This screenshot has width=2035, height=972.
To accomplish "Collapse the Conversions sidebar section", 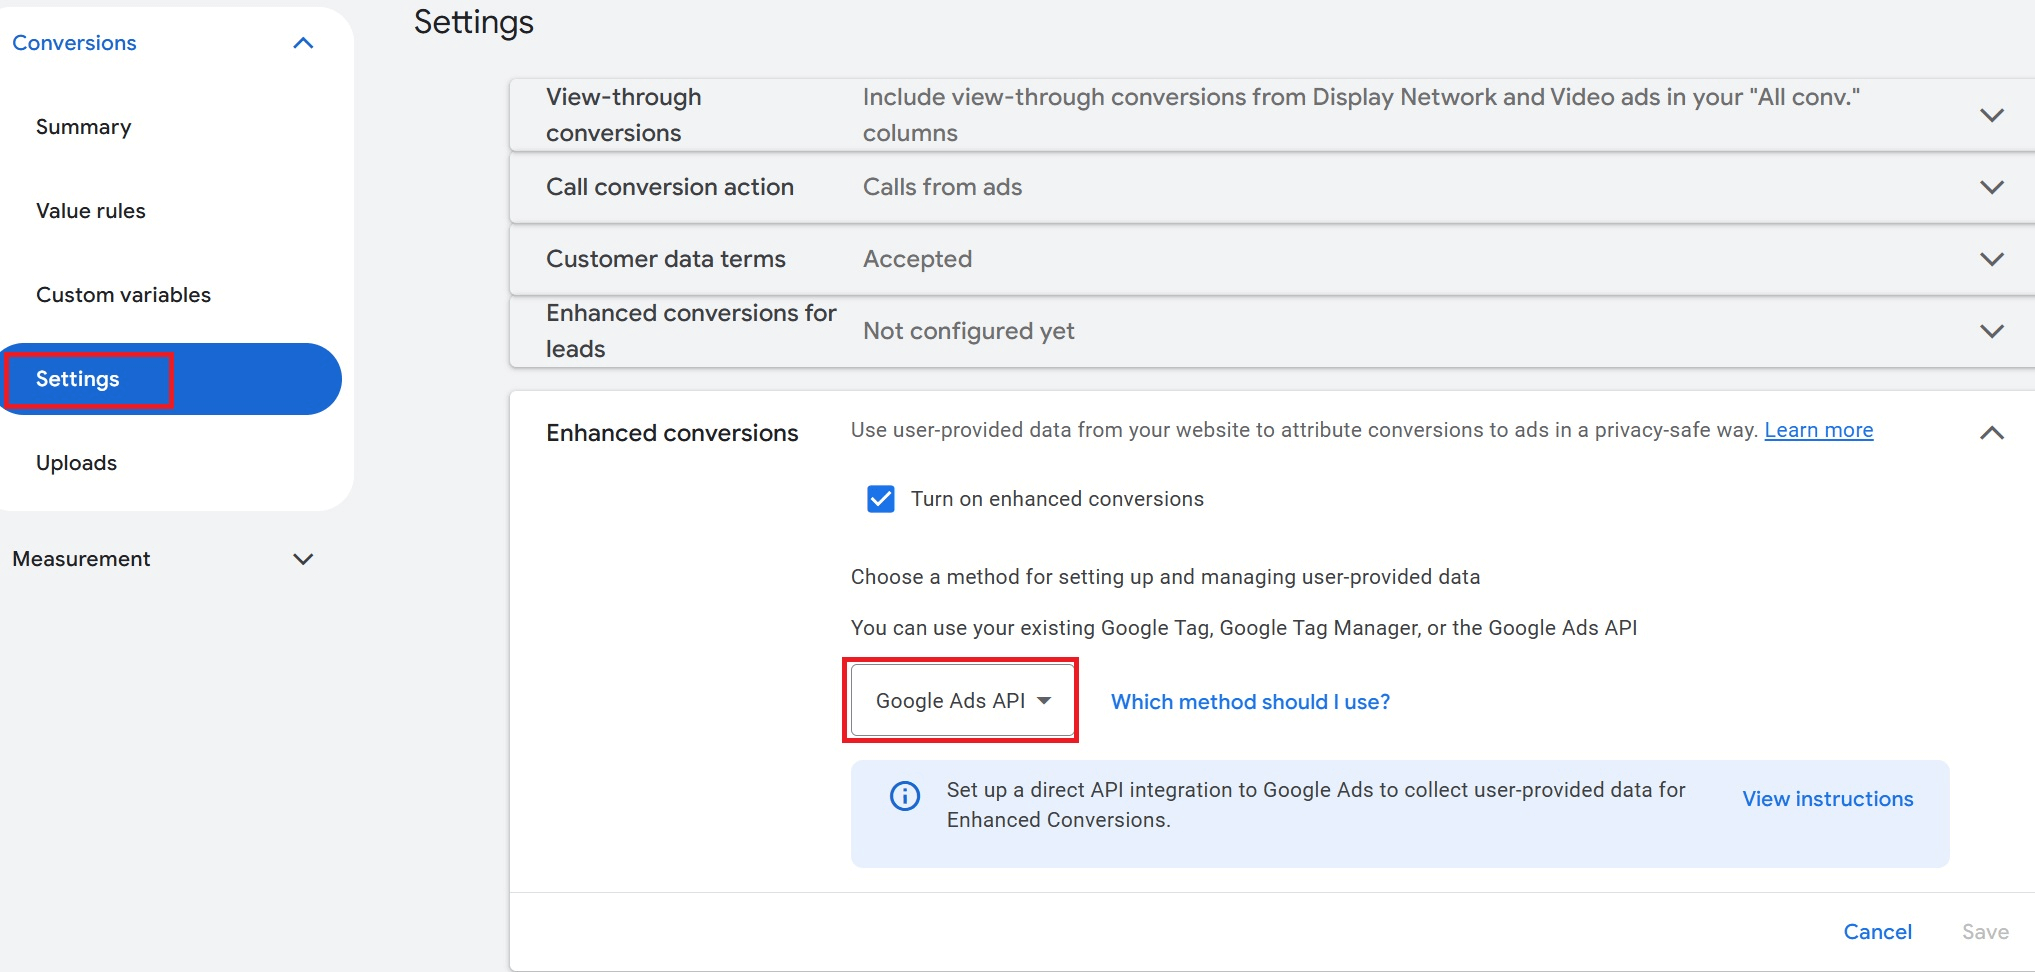I will [303, 43].
